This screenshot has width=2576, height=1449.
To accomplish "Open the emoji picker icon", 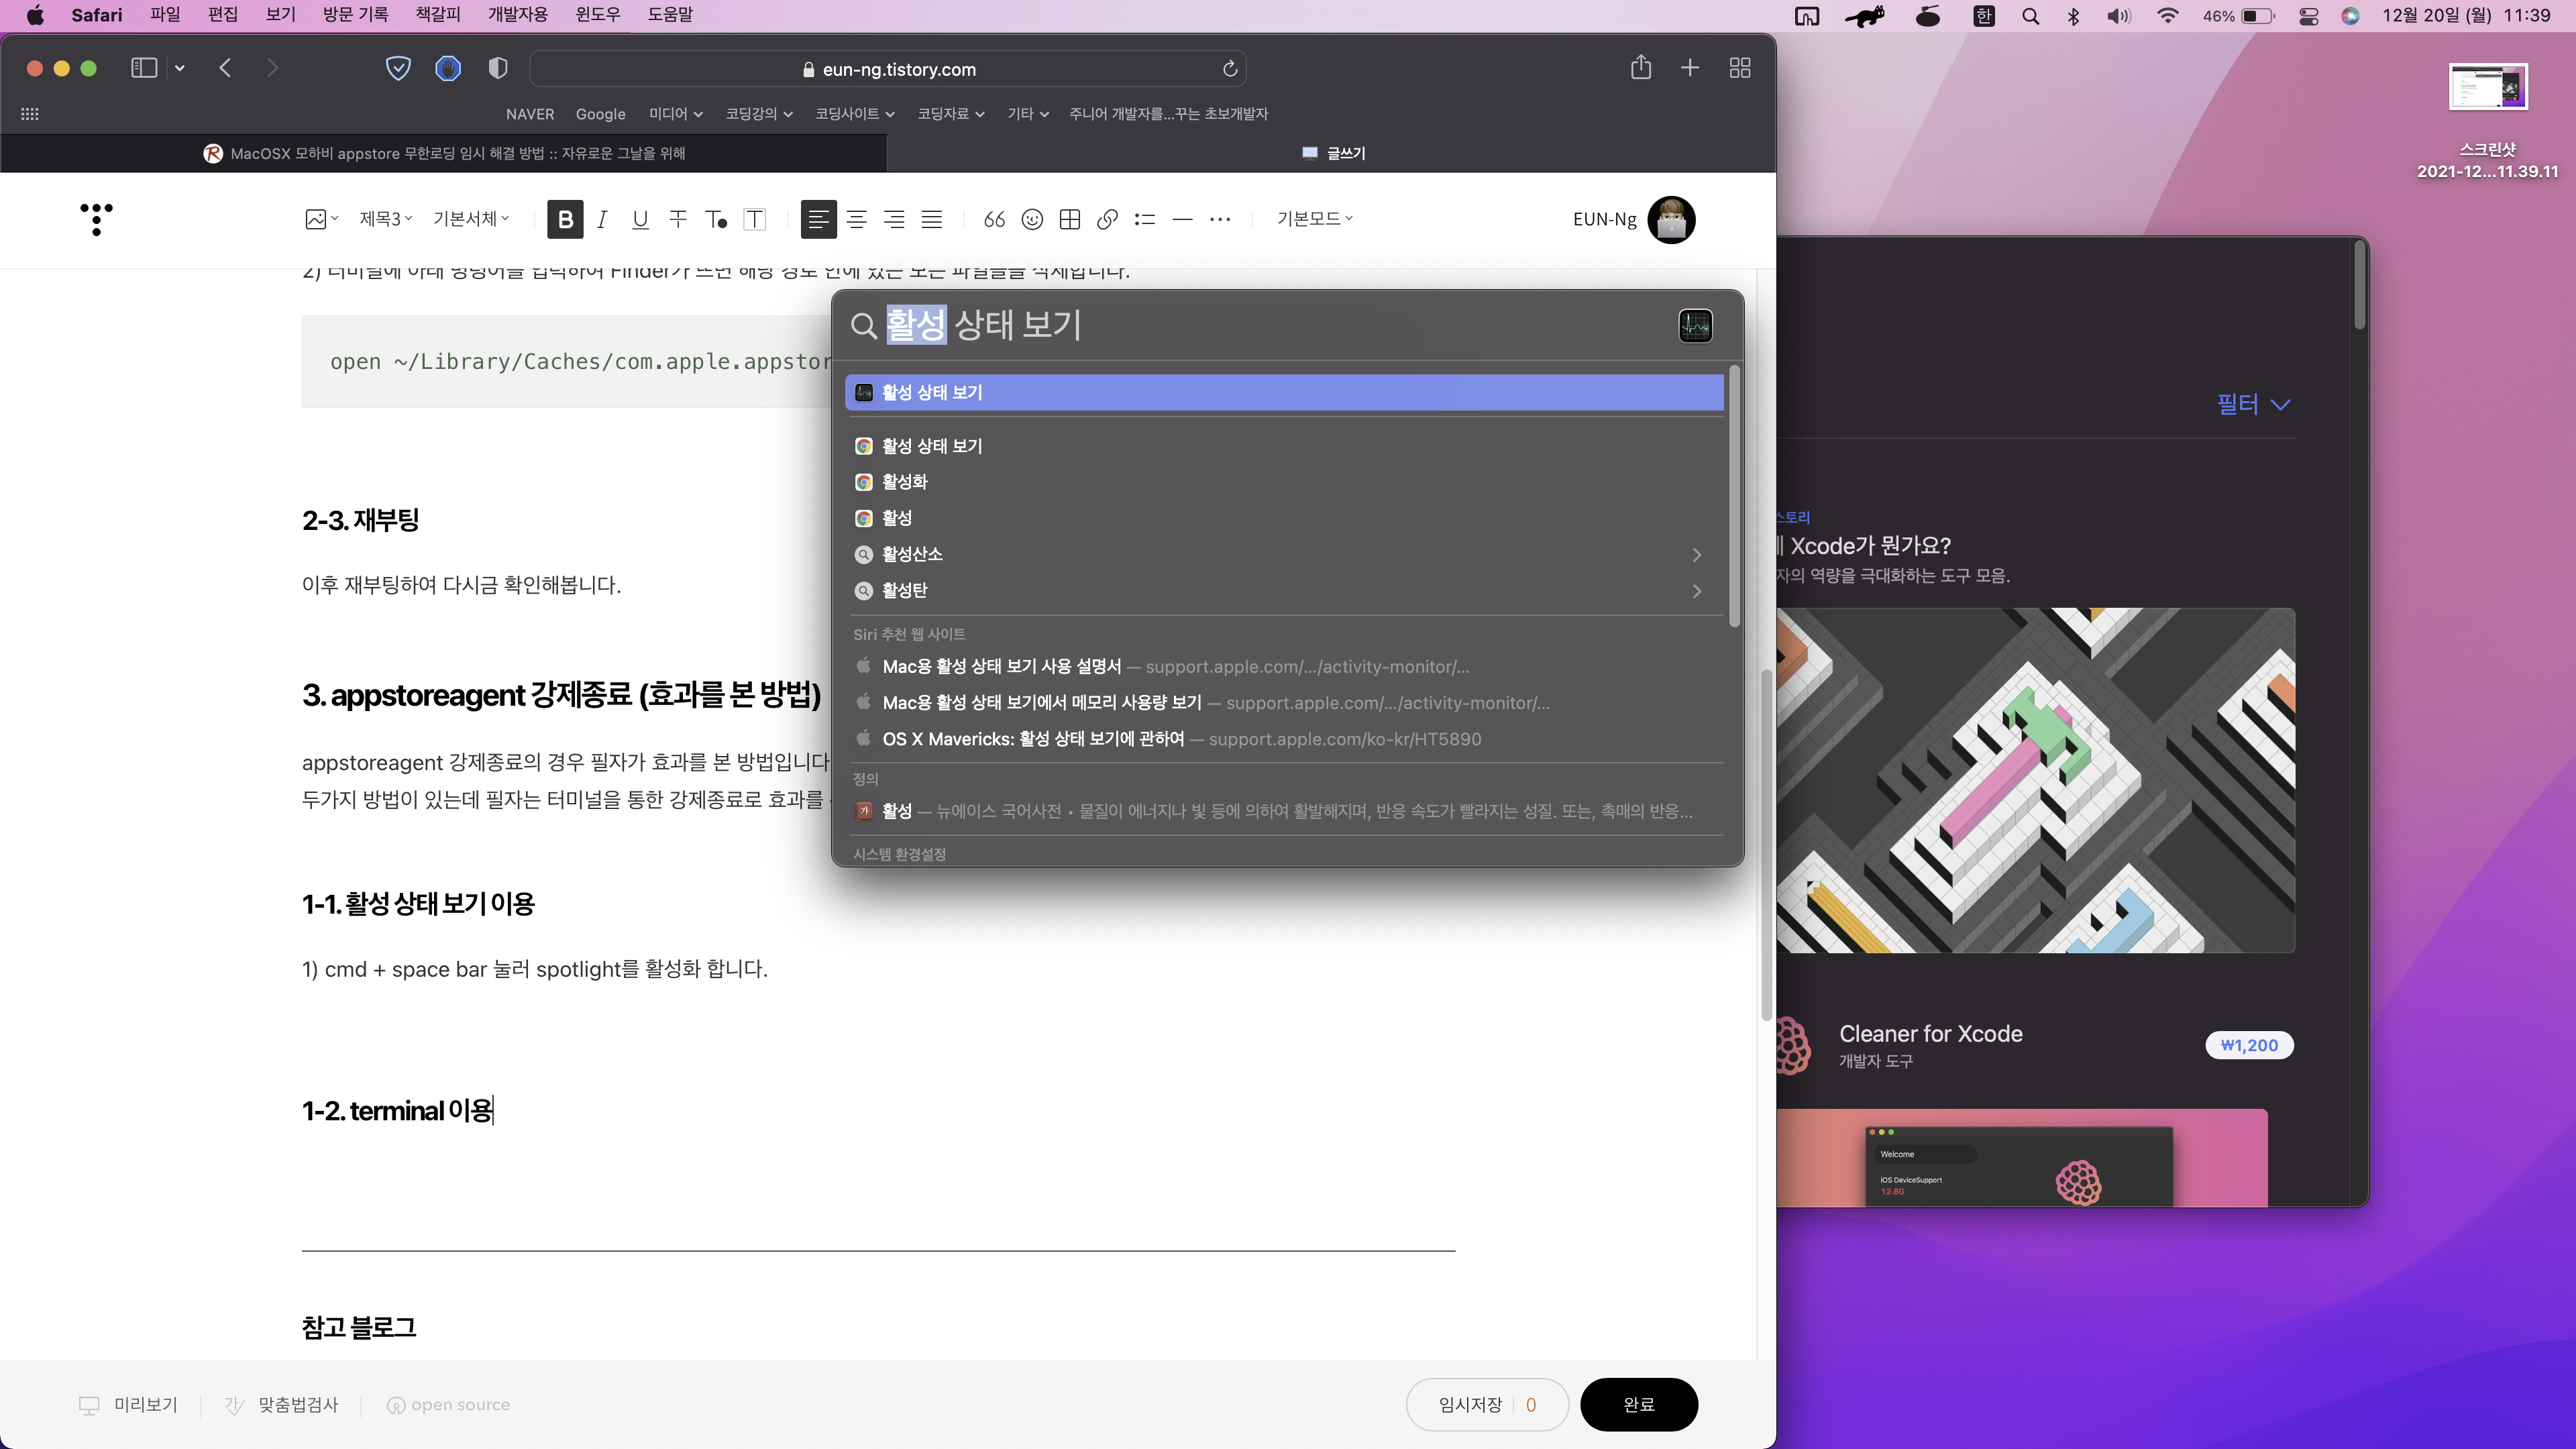I will pyautogui.click(x=1032, y=219).
